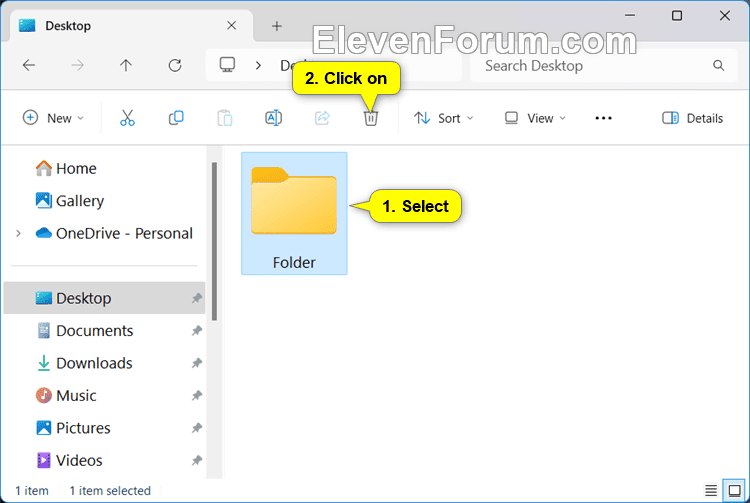This screenshot has height=503, width=750.
Task: Click the Copy icon in toolbar
Action: click(x=176, y=118)
